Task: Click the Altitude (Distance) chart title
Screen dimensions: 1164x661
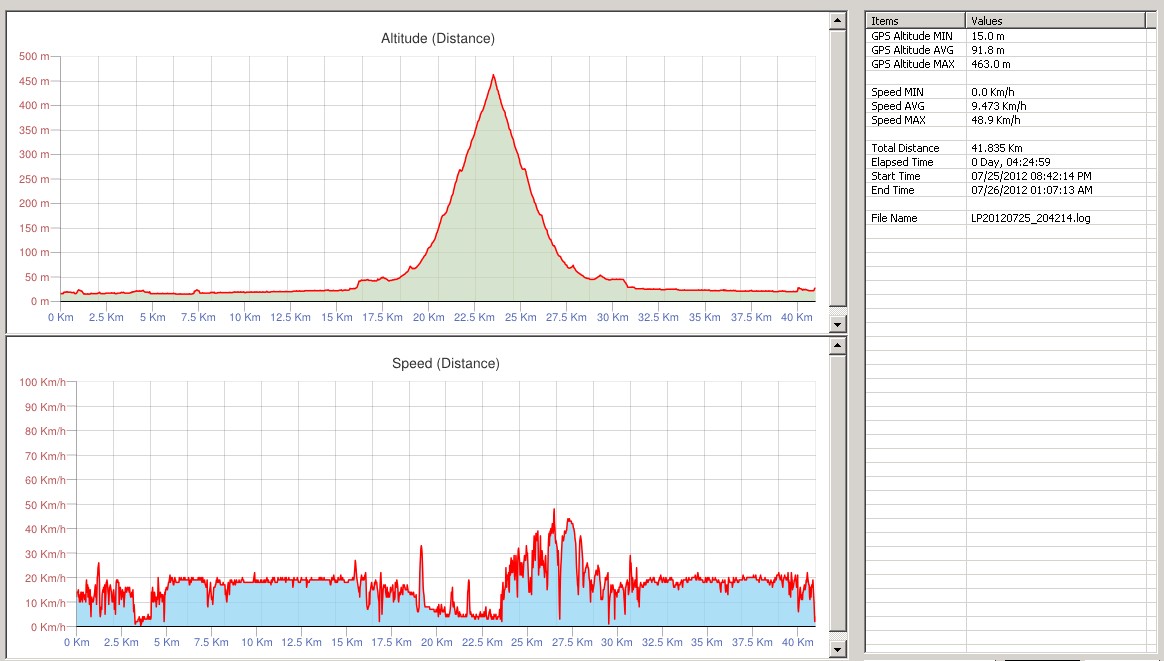Action: (x=438, y=39)
